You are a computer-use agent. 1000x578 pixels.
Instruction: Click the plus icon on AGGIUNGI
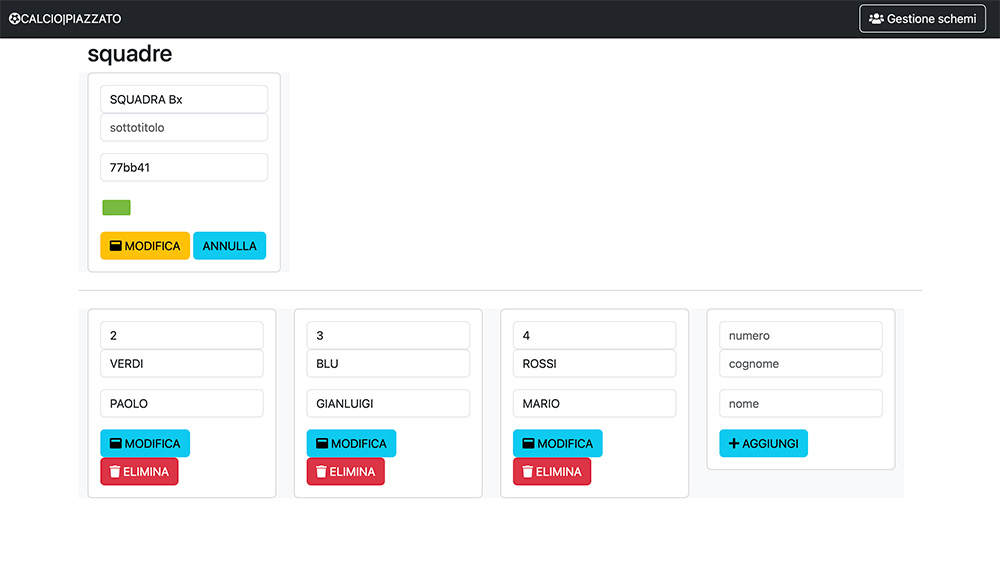coord(734,444)
